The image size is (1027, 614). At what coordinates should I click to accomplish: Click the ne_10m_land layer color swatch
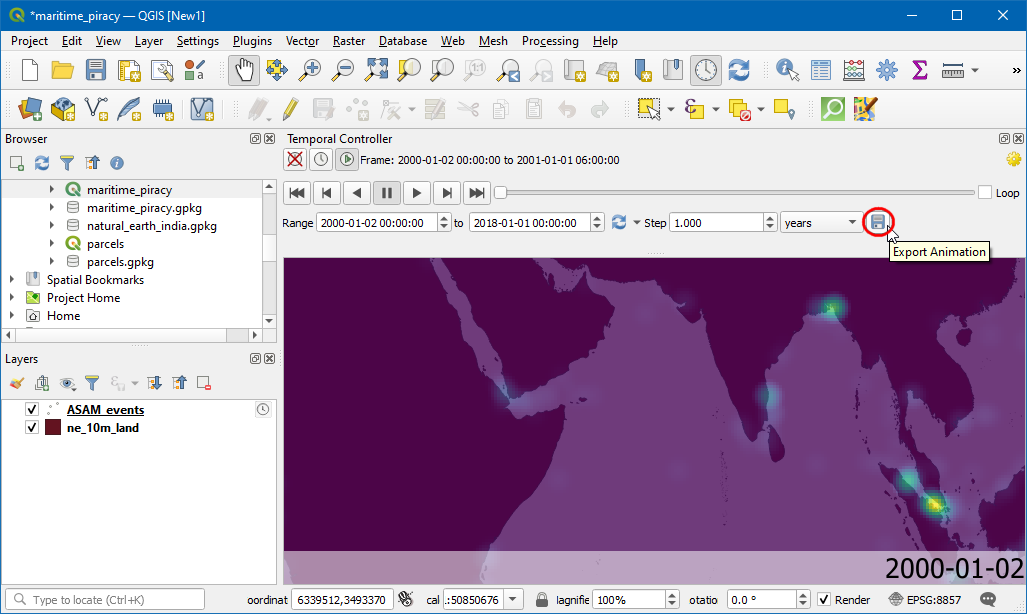tap(53, 428)
